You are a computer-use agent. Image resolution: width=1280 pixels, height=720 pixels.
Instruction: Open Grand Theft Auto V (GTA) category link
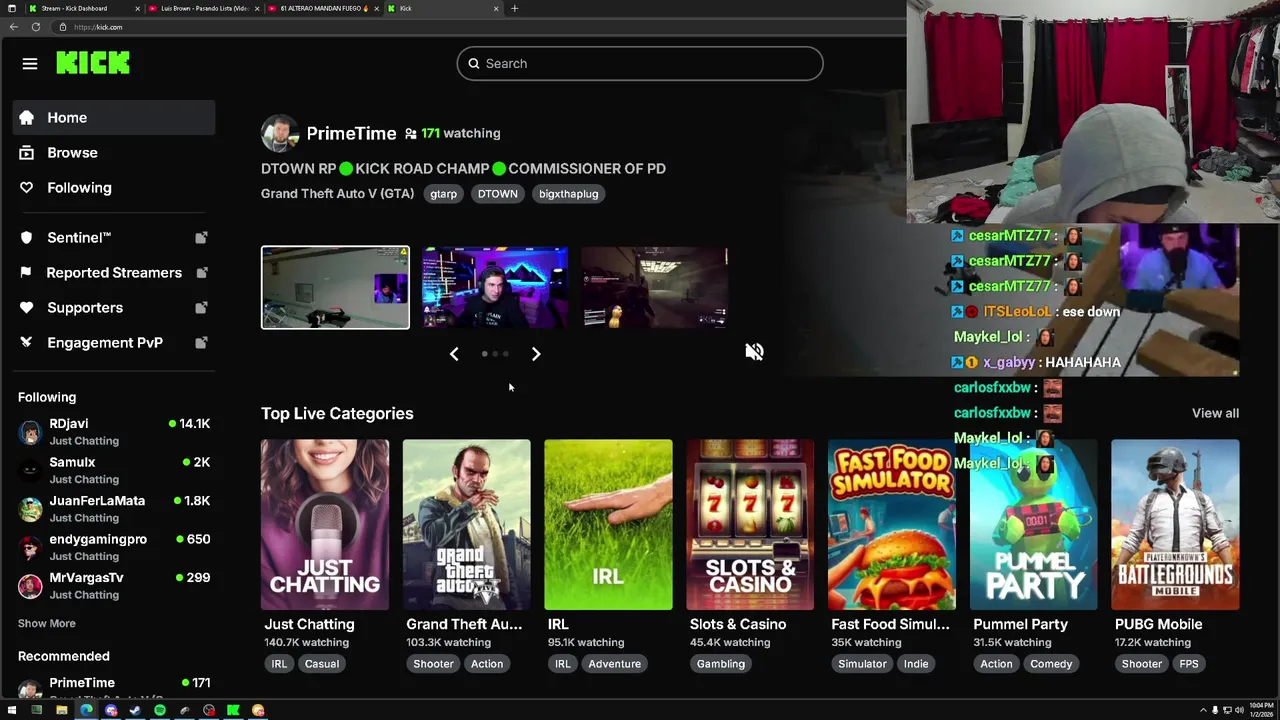click(337, 194)
